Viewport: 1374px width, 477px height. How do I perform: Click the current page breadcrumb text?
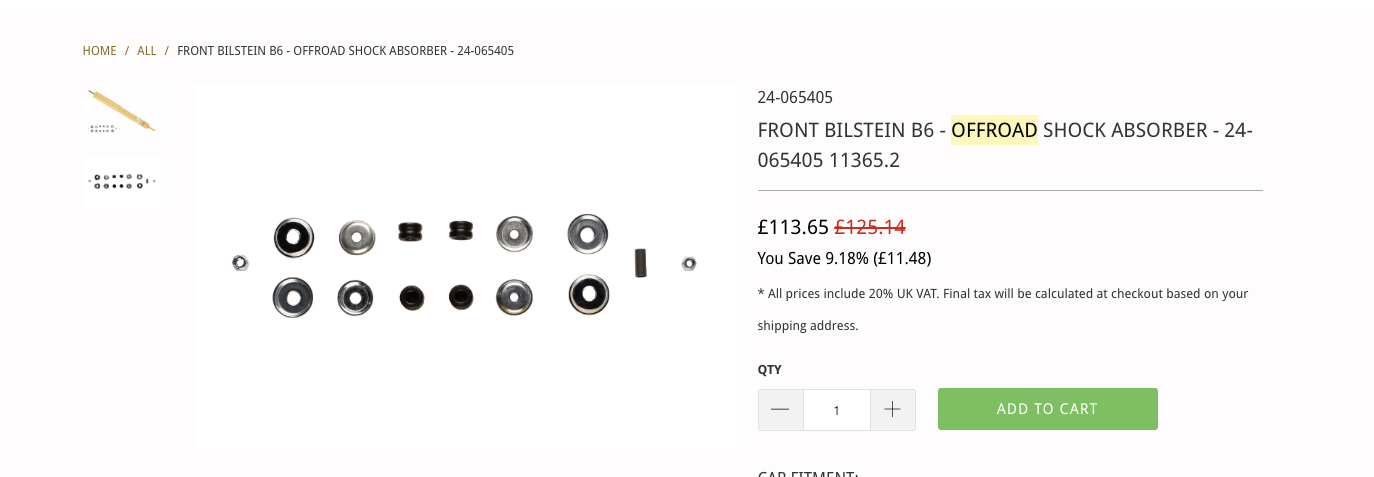pos(345,51)
